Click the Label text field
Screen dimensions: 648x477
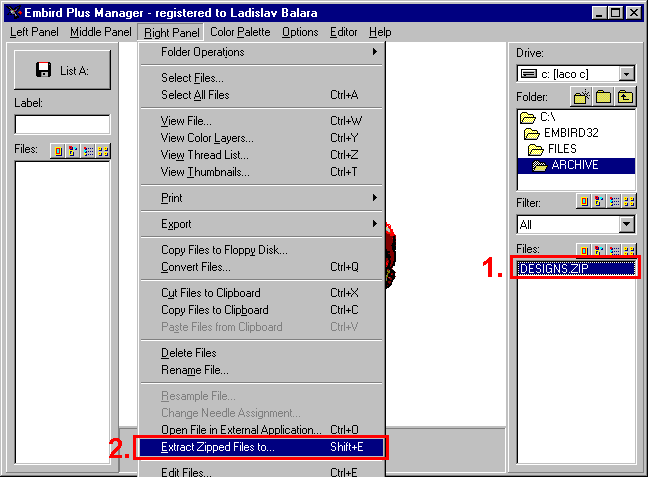tap(62, 124)
